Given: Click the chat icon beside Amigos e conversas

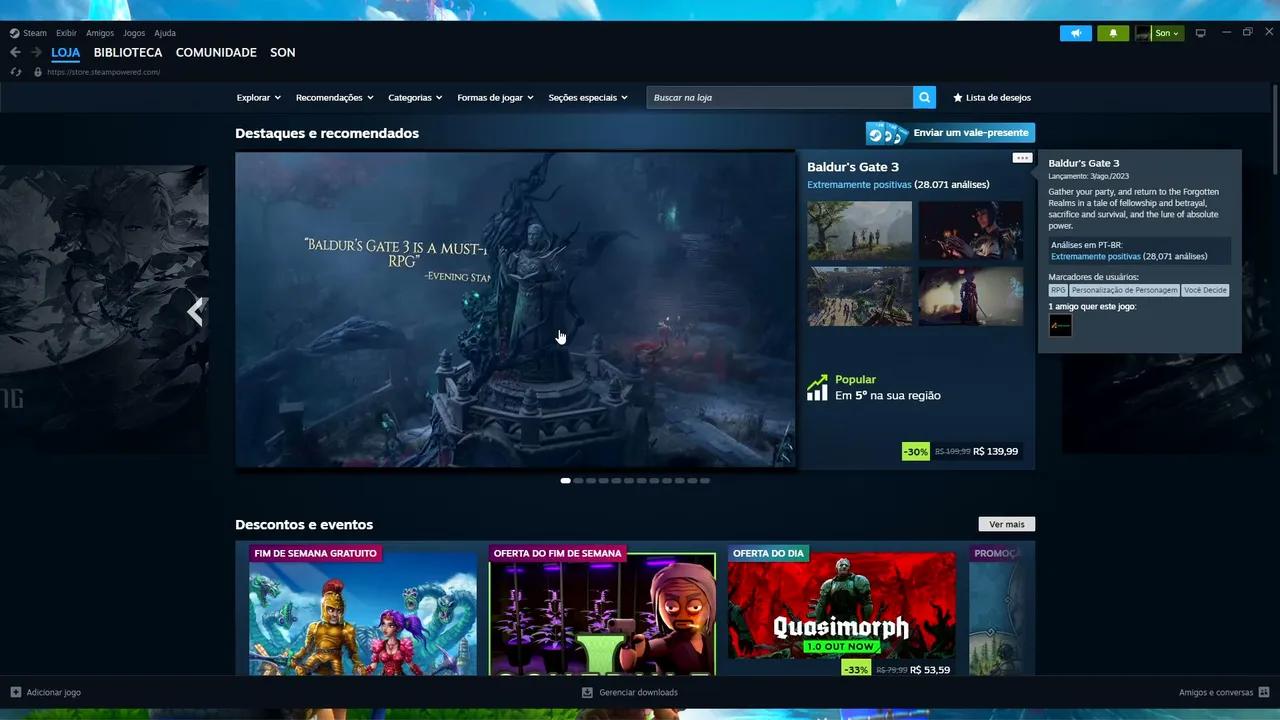Looking at the screenshot, I should (x=1264, y=692).
